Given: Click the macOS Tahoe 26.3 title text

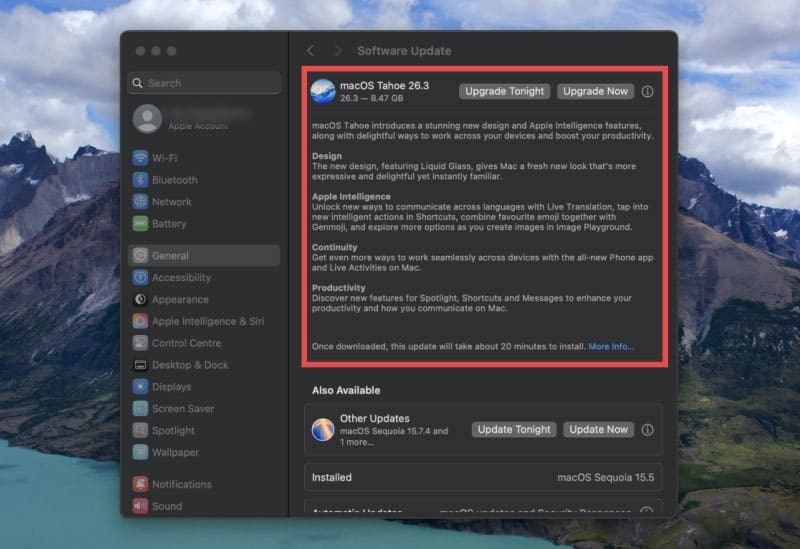Looking at the screenshot, I should 384,86.
